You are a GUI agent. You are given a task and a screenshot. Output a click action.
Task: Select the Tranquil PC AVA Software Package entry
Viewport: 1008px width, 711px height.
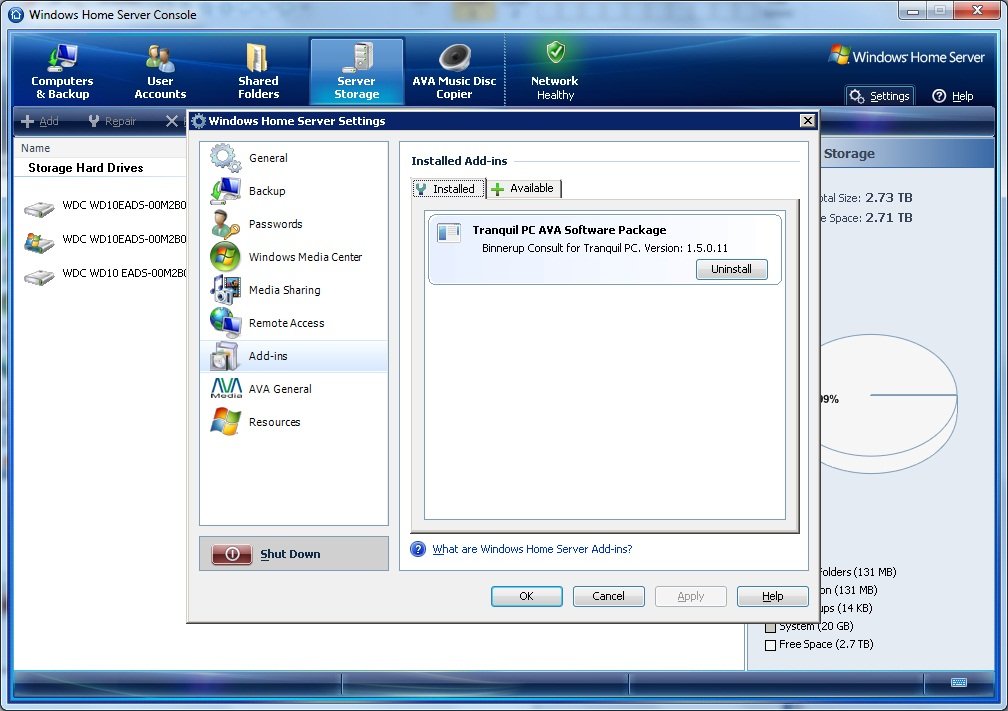point(605,249)
